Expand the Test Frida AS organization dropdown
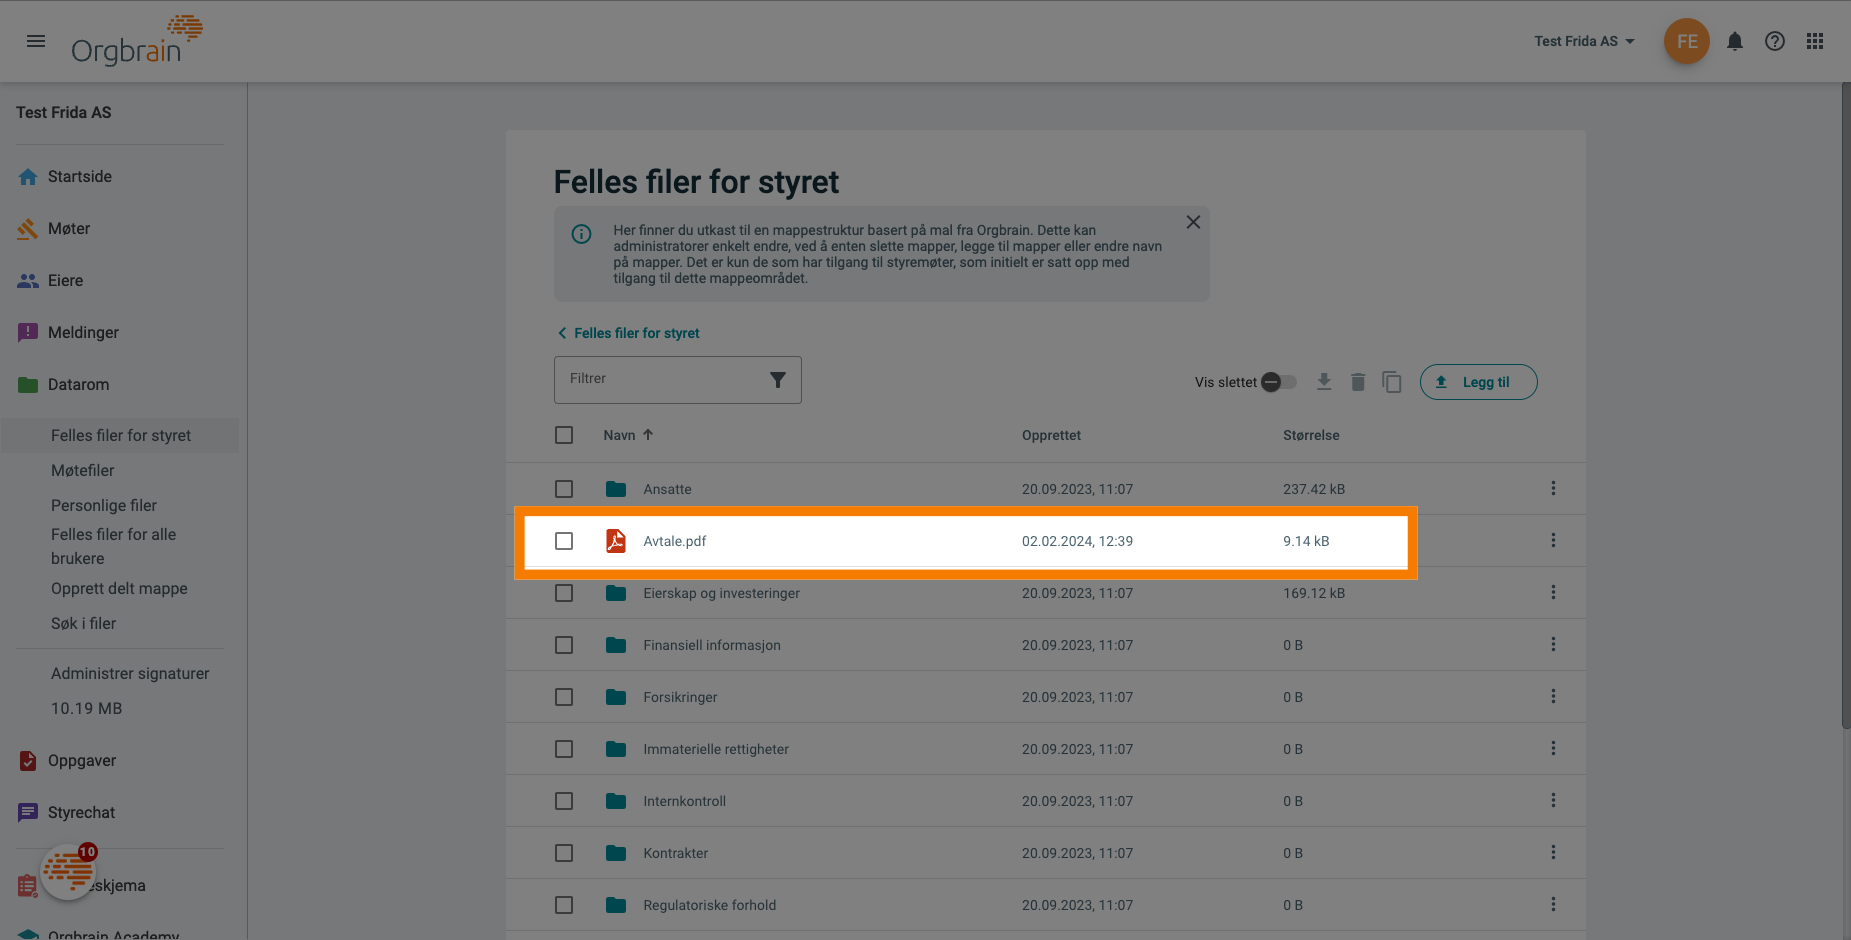 (1584, 41)
